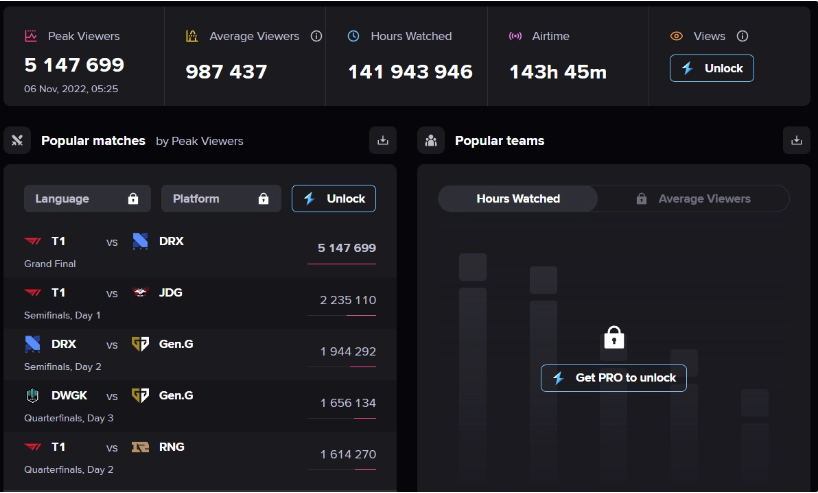The width and height of the screenshot is (818, 493).
Task: Select the T1 vs JDG semifinals row
Action: (200, 303)
